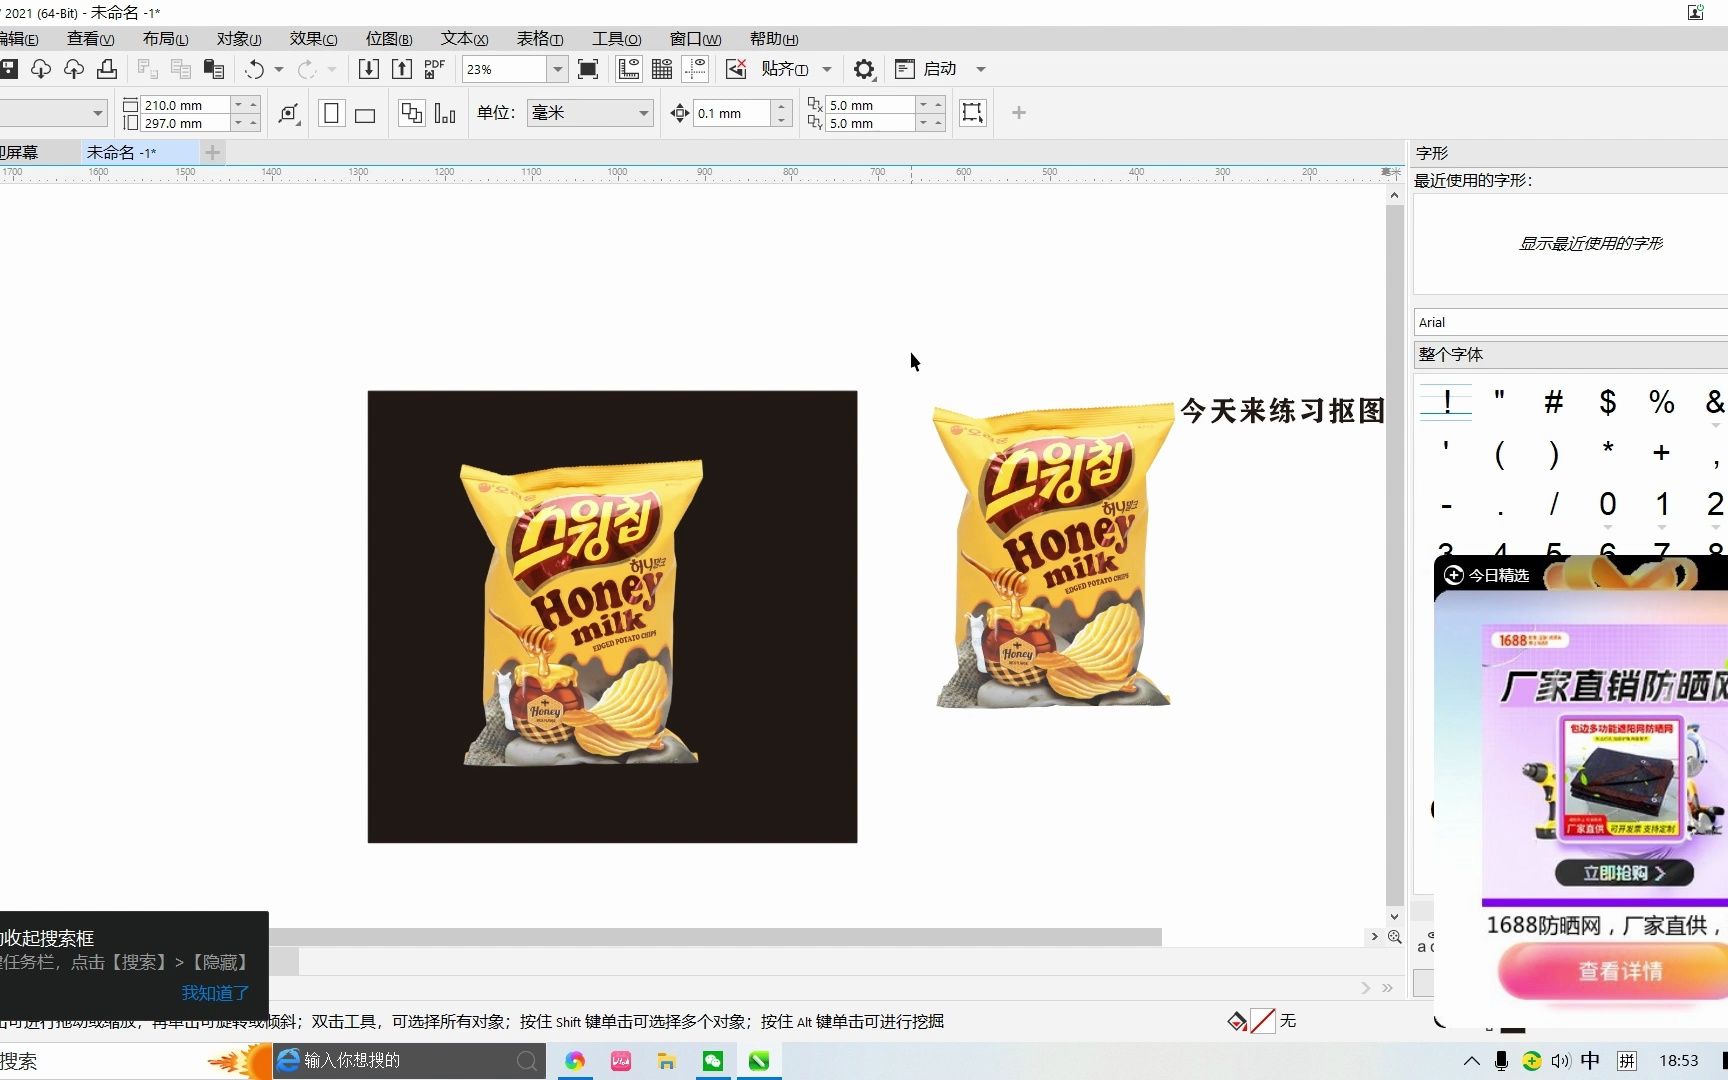
Task: Toggle the 拼 IME mode indicator
Action: pos(1627,1061)
